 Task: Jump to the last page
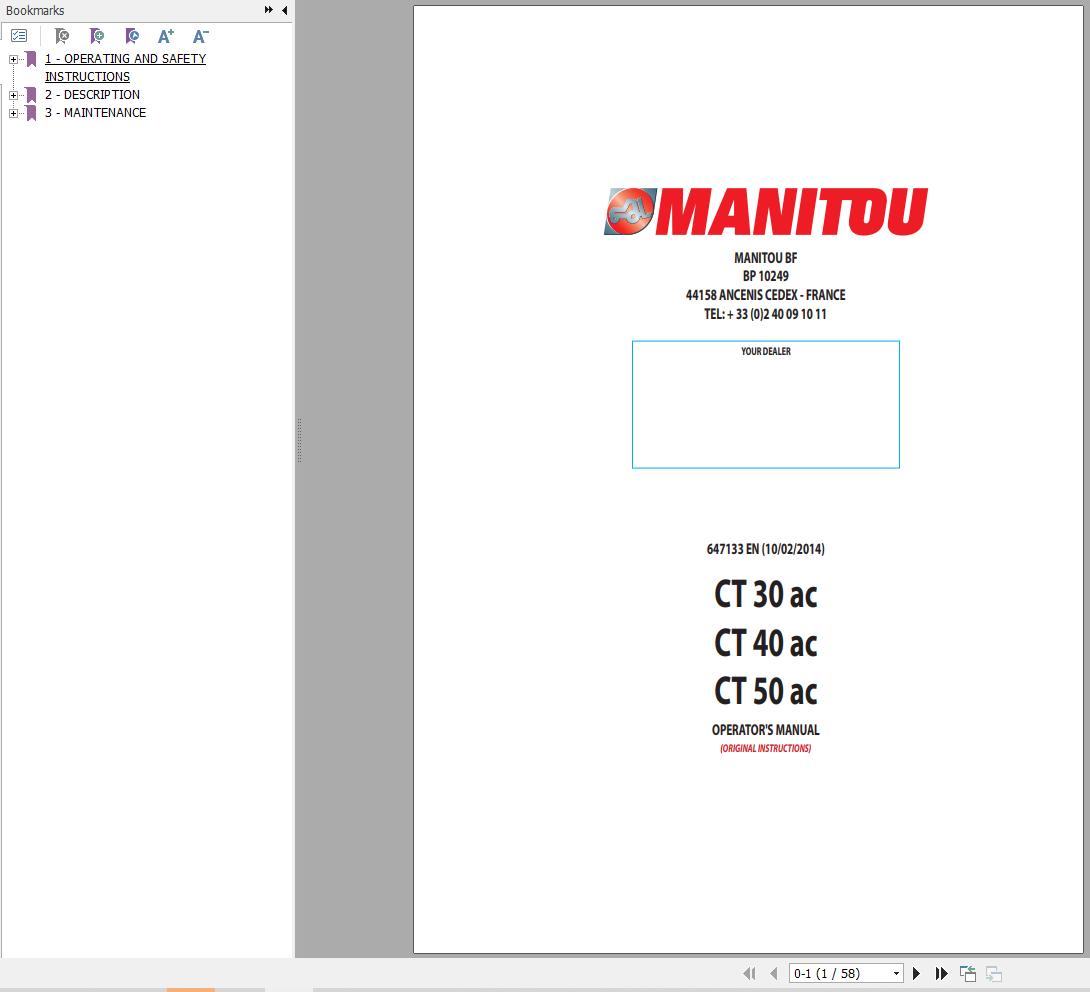[x=941, y=973]
